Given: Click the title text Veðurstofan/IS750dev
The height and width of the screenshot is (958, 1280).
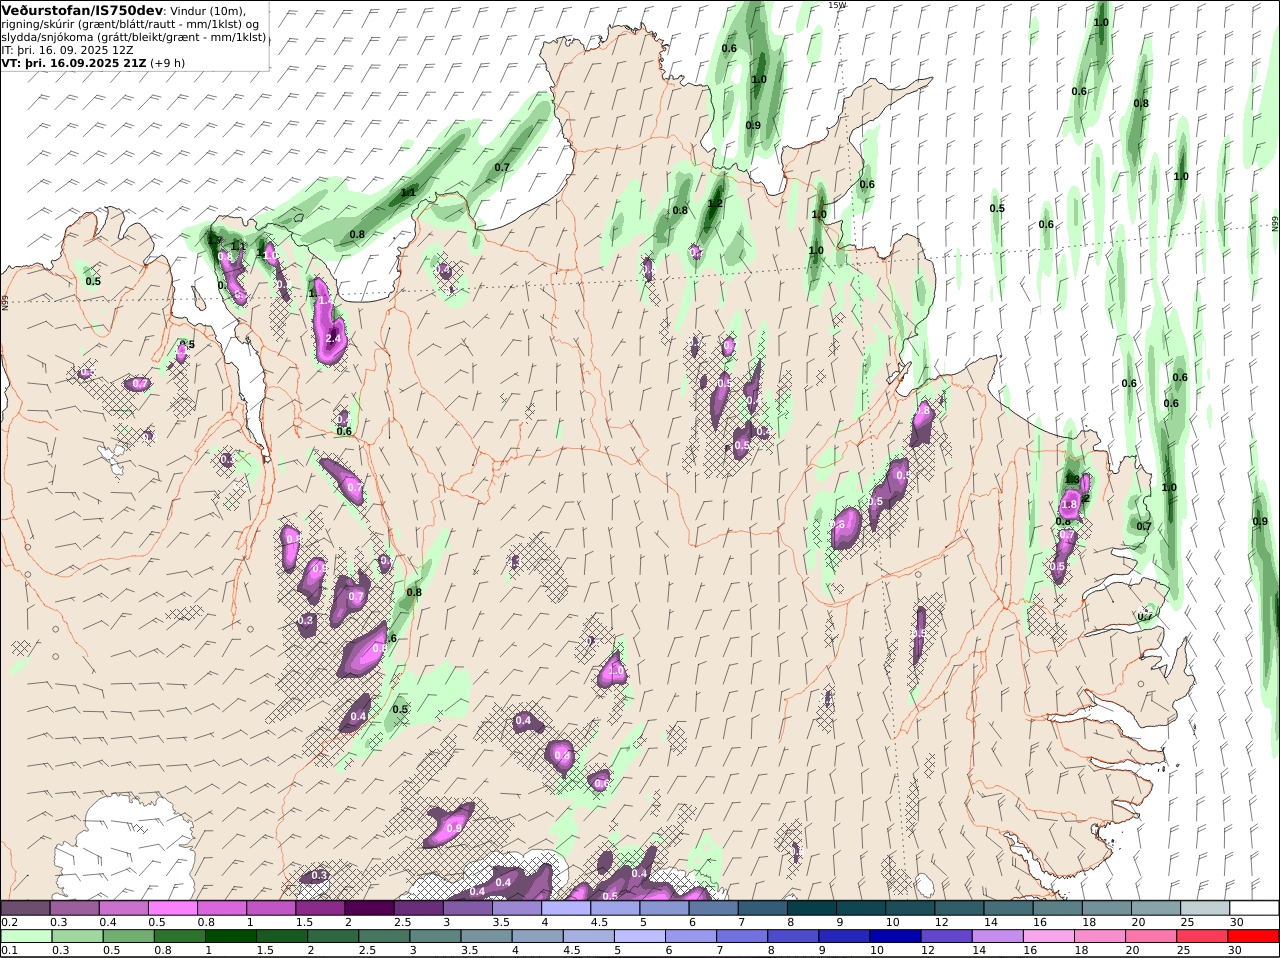Looking at the screenshot, I should point(82,10).
